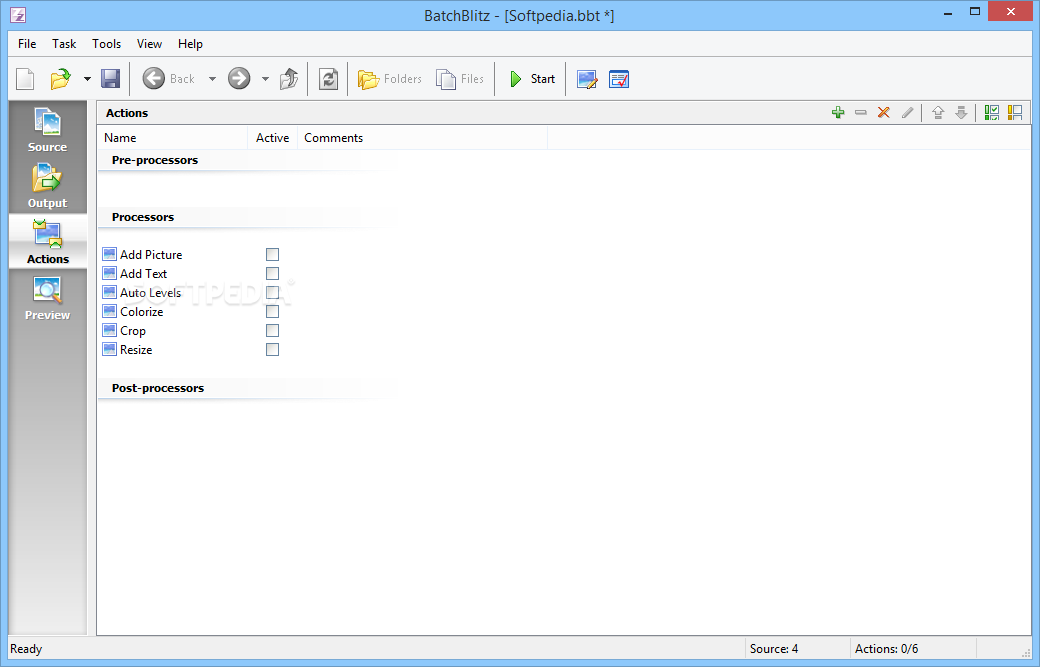Start batch processing with Start button
The image size is (1040, 667).
click(532, 79)
